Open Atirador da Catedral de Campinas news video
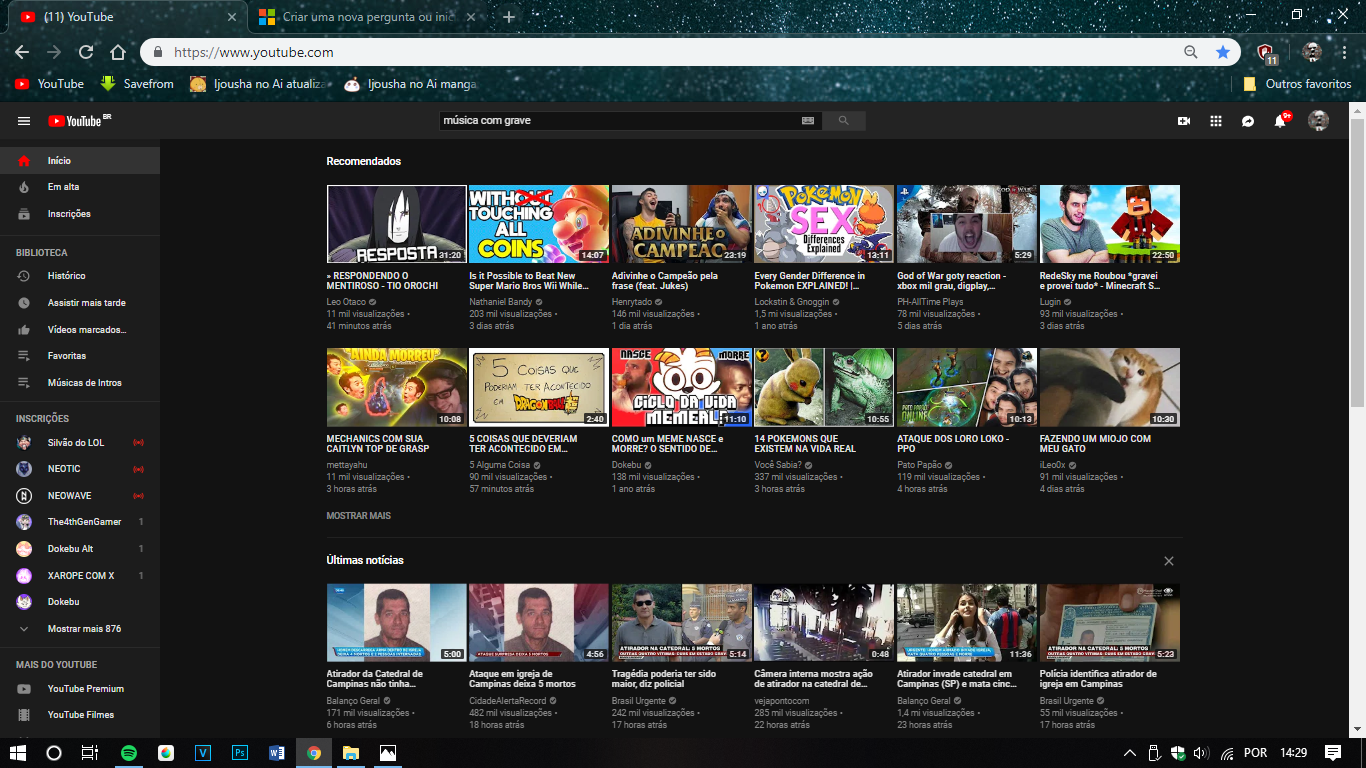Screen dimensions: 1366x768 (x=397, y=623)
